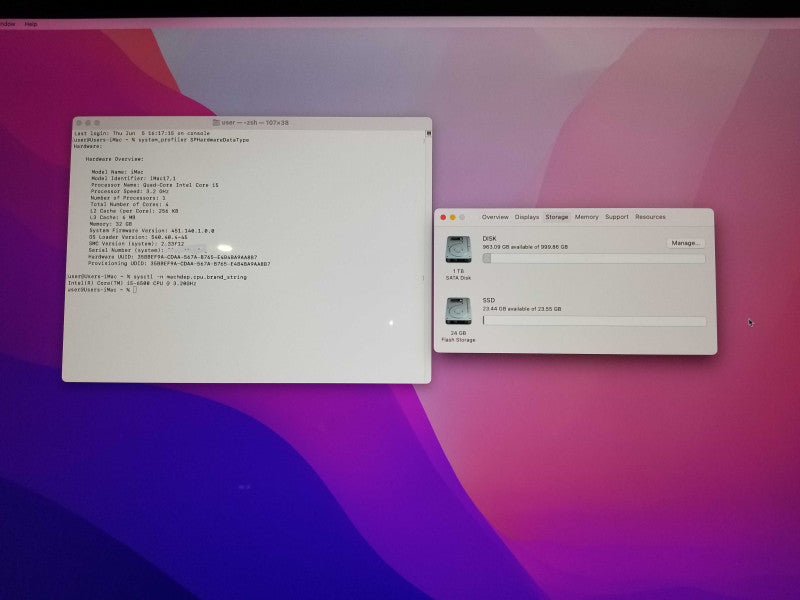Open the Displays tab
The width and height of the screenshot is (800, 600).
(527, 217)
